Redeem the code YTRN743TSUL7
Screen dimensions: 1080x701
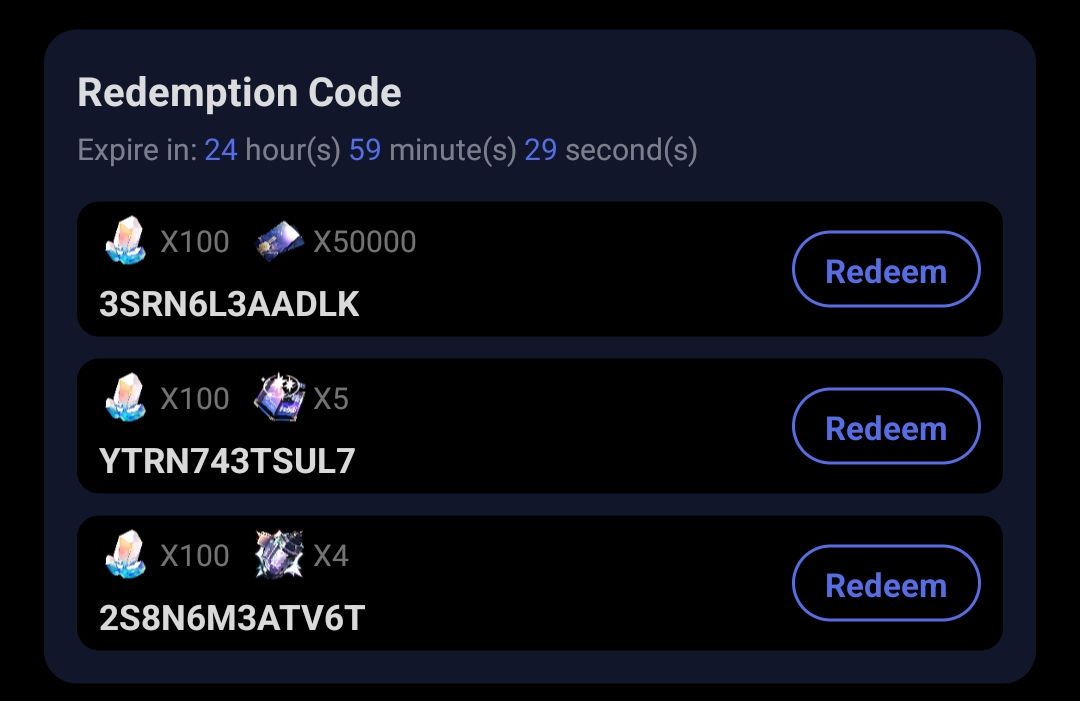click(886, 426)
